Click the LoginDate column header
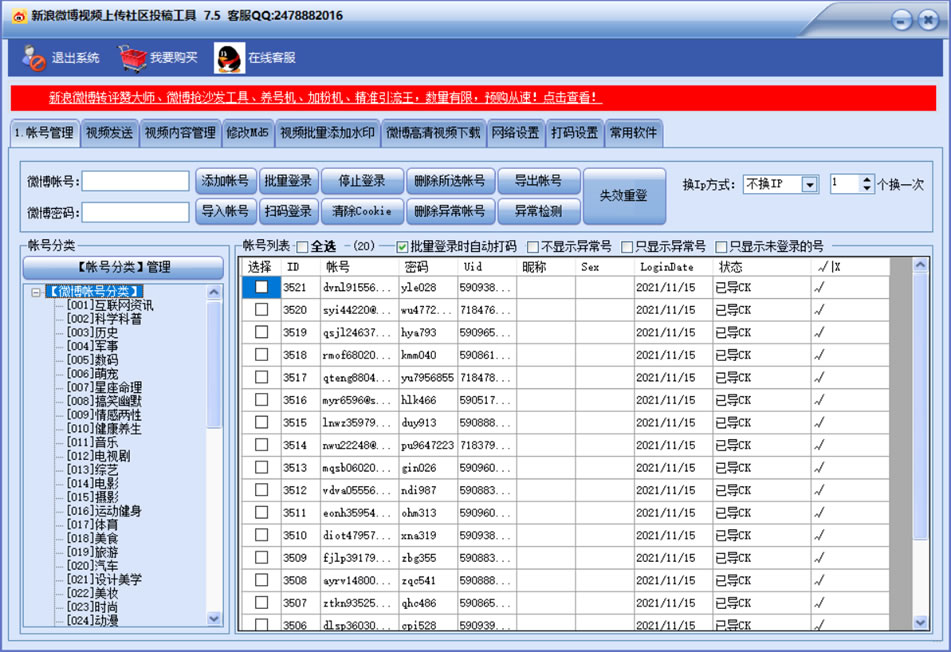Image resolution: width=951 pixels, height=652 pixels. coord(673,267)
